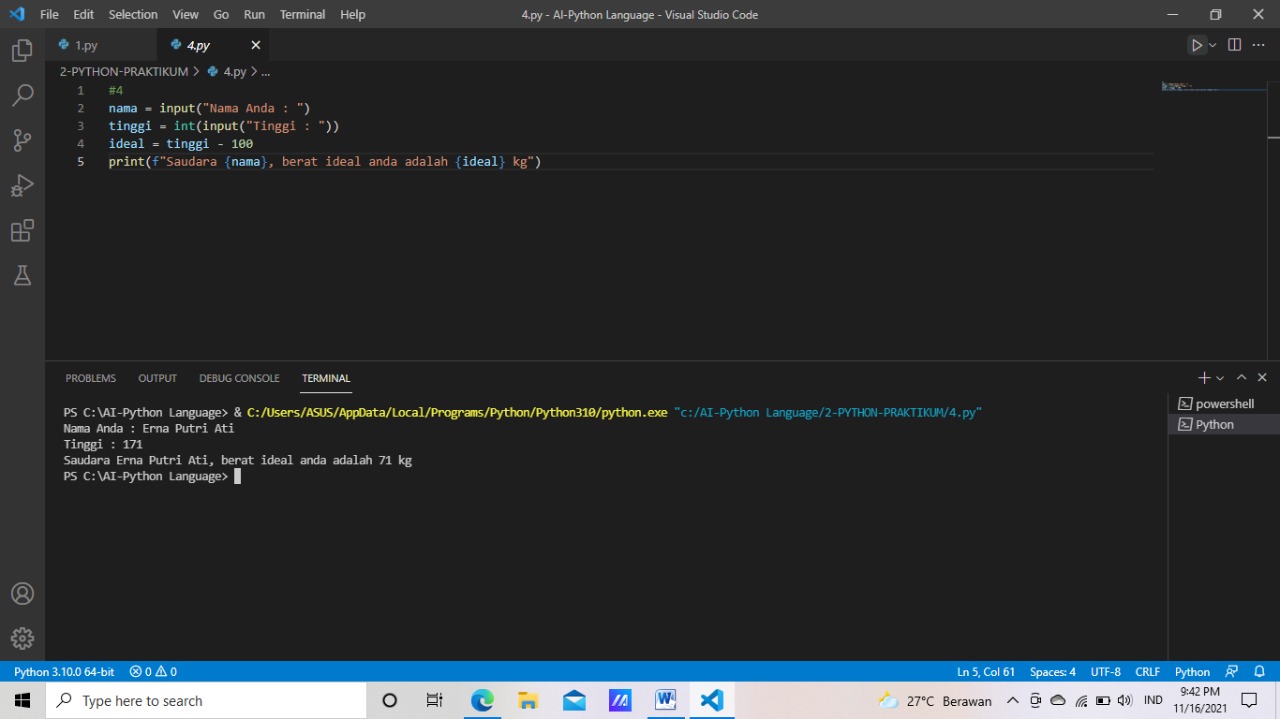Select the Source Control icon

coord(22,140)
